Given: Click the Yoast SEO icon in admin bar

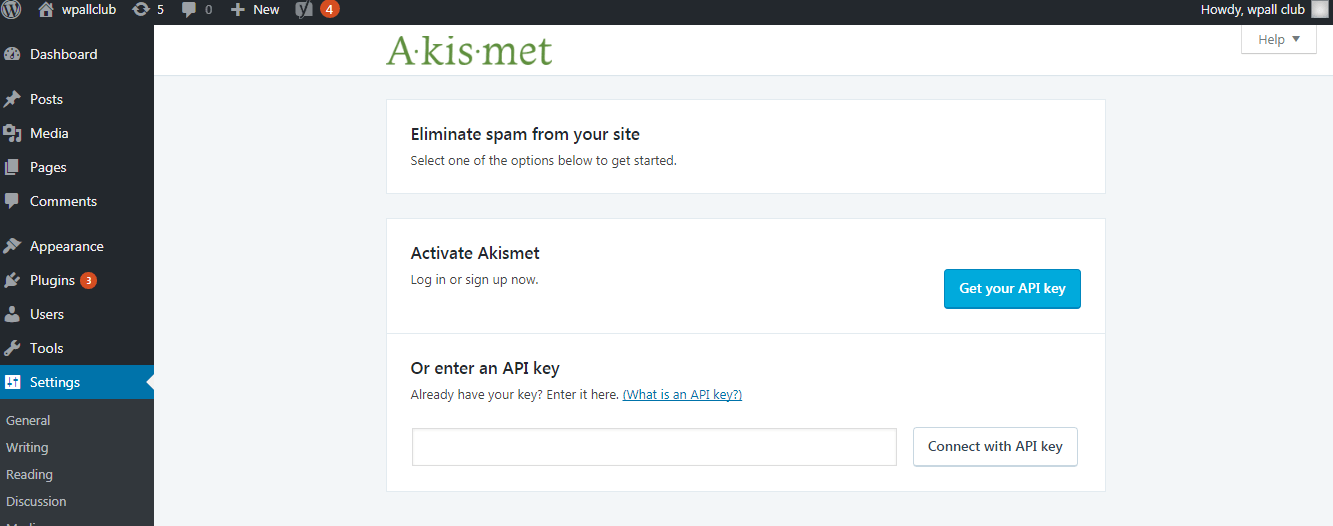Looking at the screenshot, I should point(305,10).
